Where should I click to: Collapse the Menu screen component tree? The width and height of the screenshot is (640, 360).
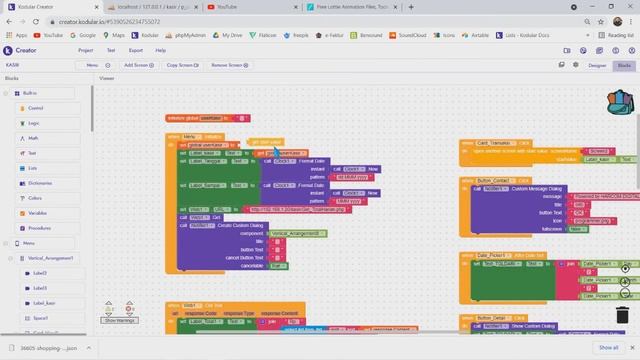6,243
